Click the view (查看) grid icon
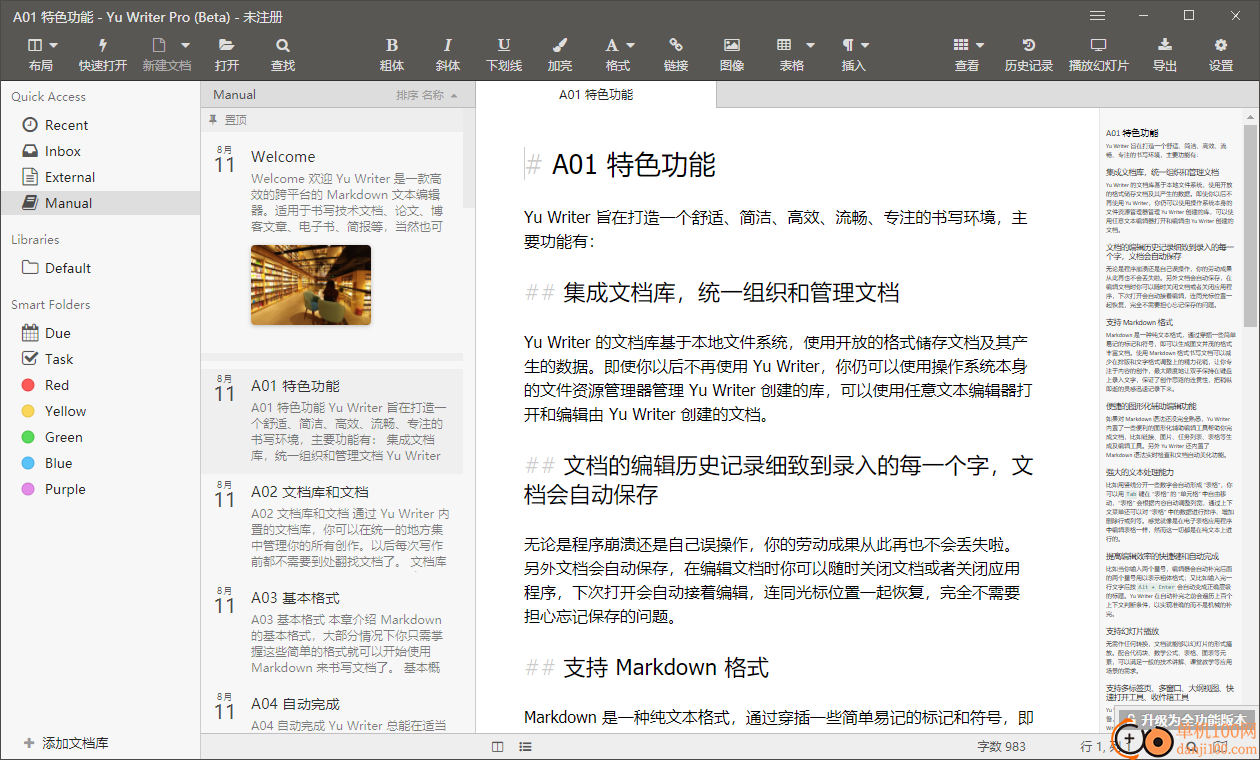Viewport: 1260px width, 760px height. click(961, 45)
